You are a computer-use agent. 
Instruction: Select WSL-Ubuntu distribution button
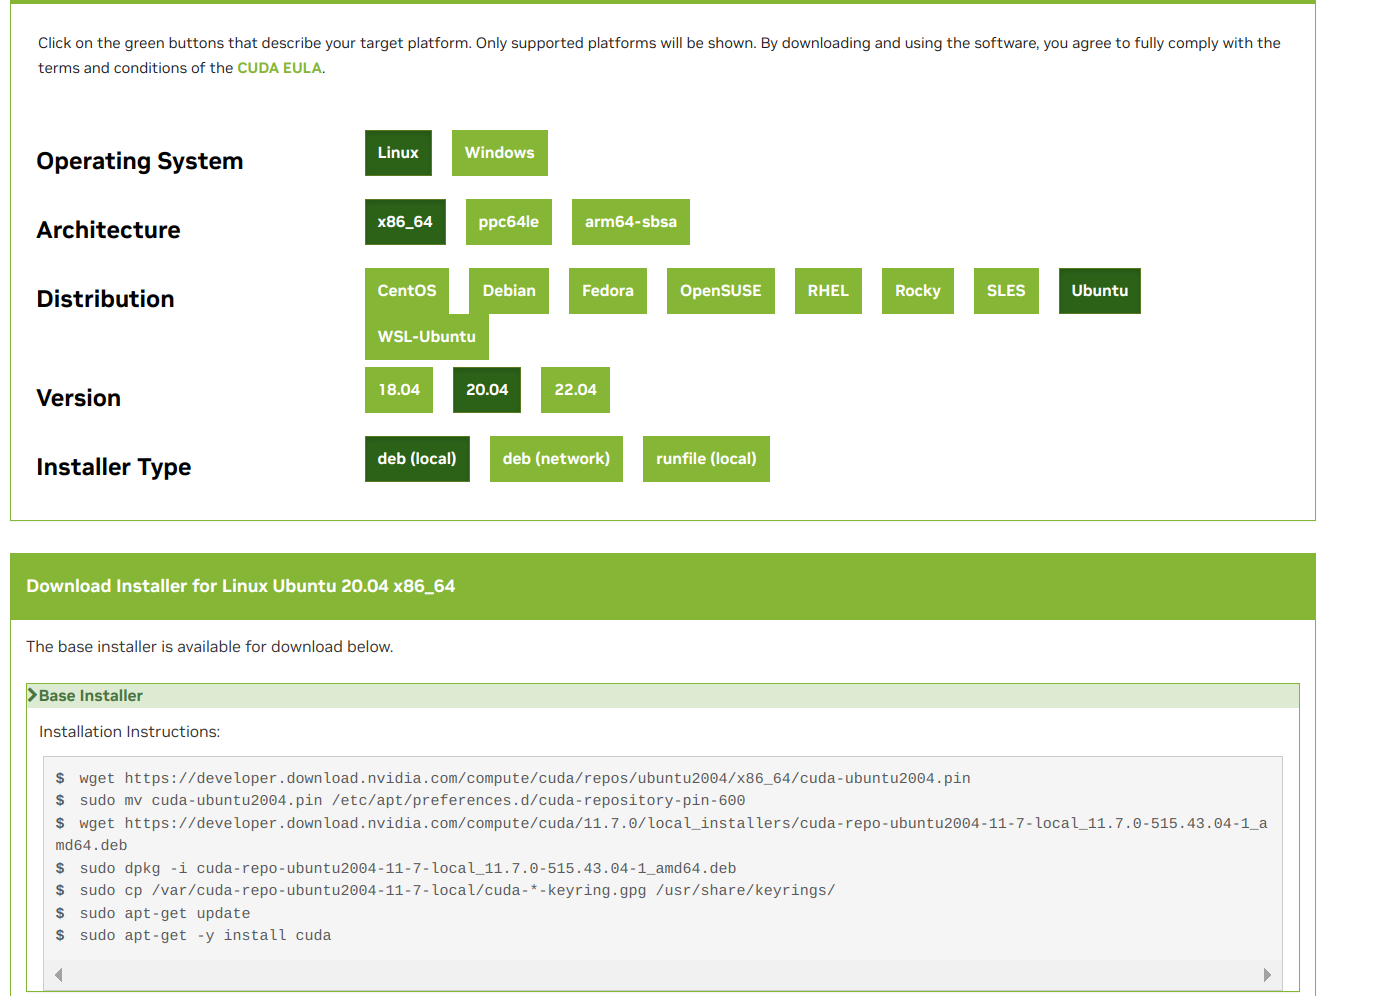[x=426, y=337]
